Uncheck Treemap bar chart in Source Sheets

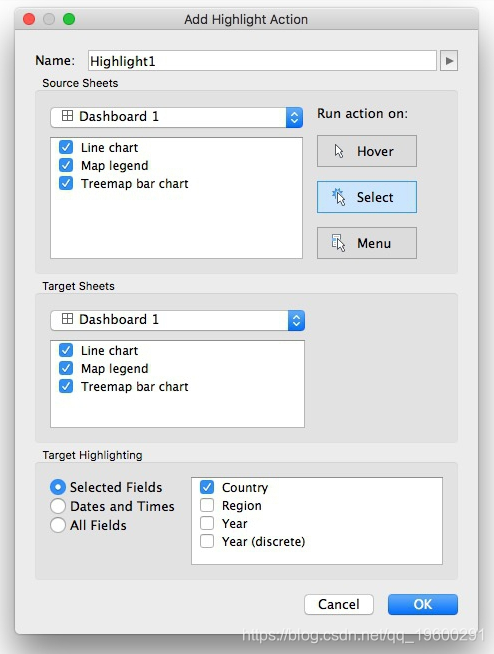(66, 183)
